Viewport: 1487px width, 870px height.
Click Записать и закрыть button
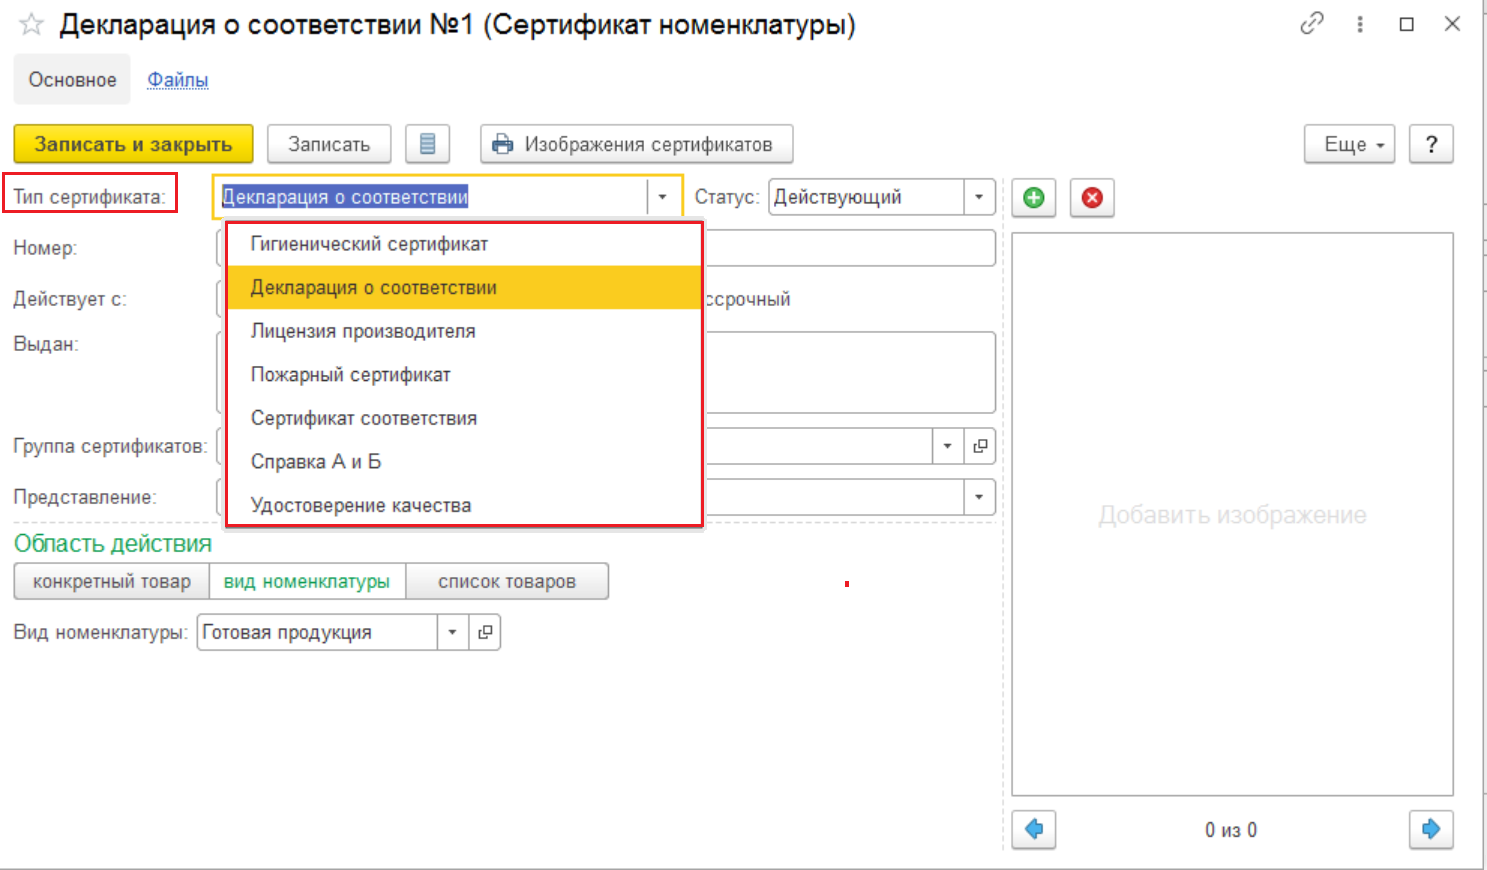[x=133, y=144]
